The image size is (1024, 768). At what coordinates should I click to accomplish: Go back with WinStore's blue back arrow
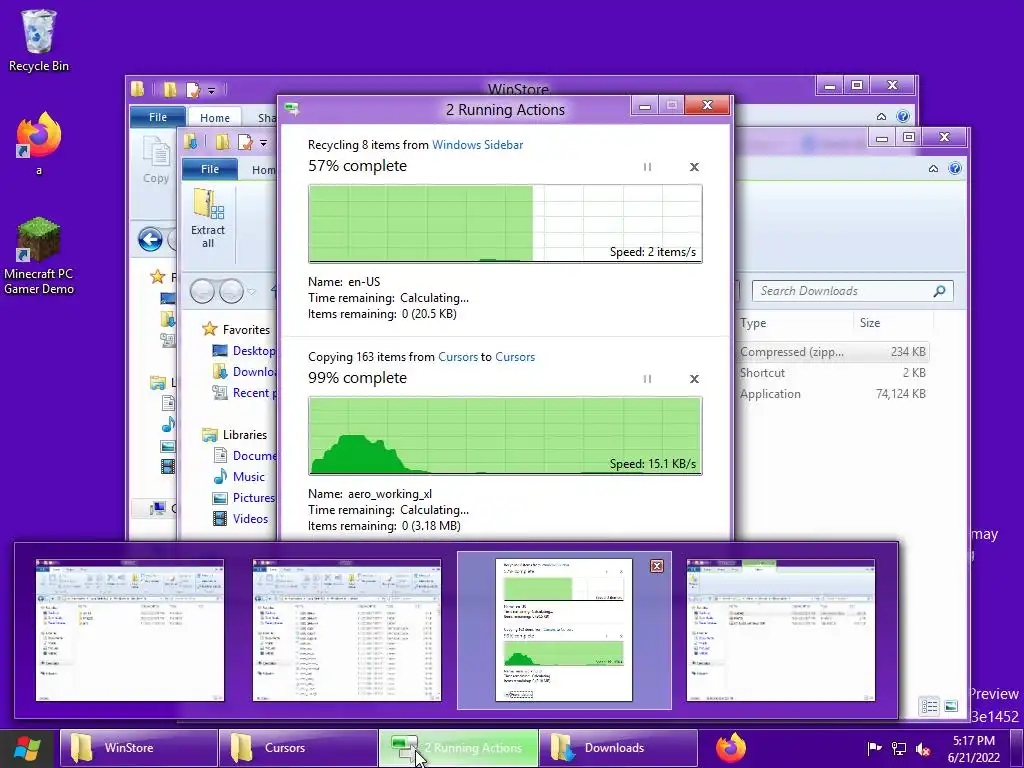click(150, 240)
